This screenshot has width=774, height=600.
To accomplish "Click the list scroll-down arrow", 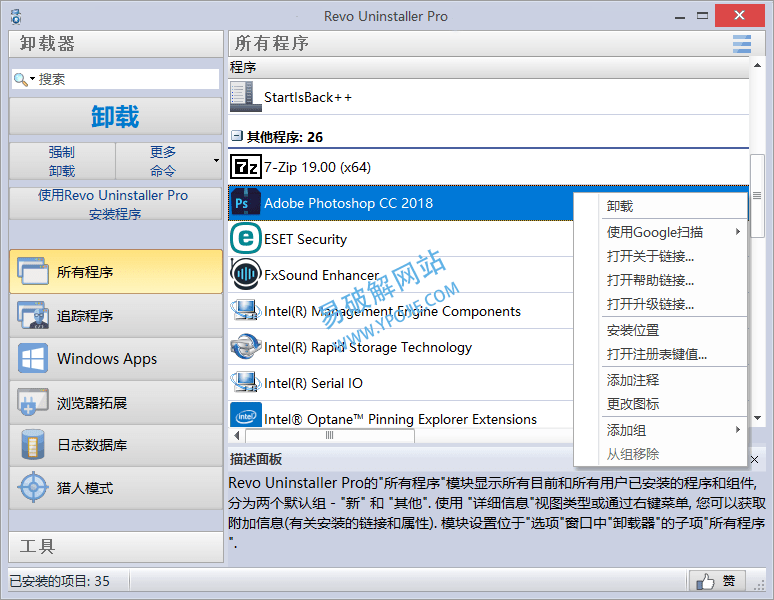I will click(757, 418).
